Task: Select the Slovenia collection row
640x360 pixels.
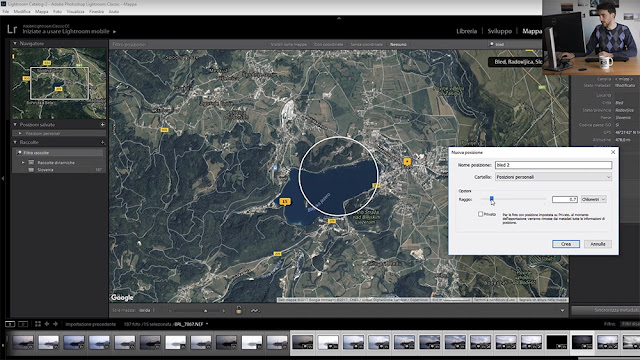Action: click(x=59, y=170)
